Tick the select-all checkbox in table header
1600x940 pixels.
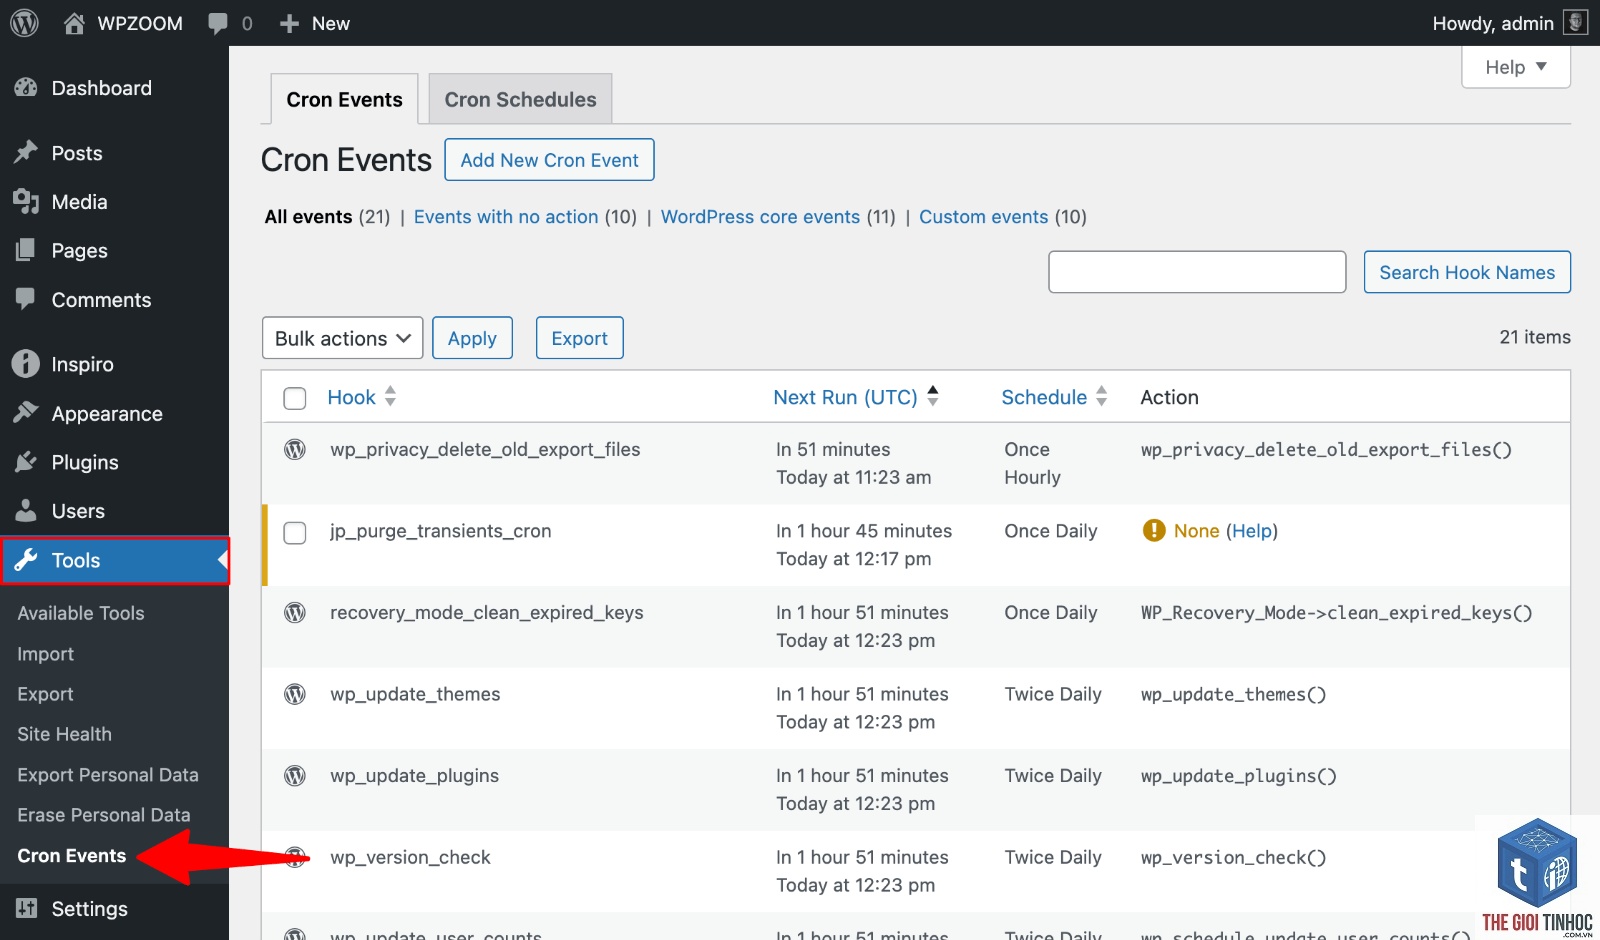tap(295, 399)
